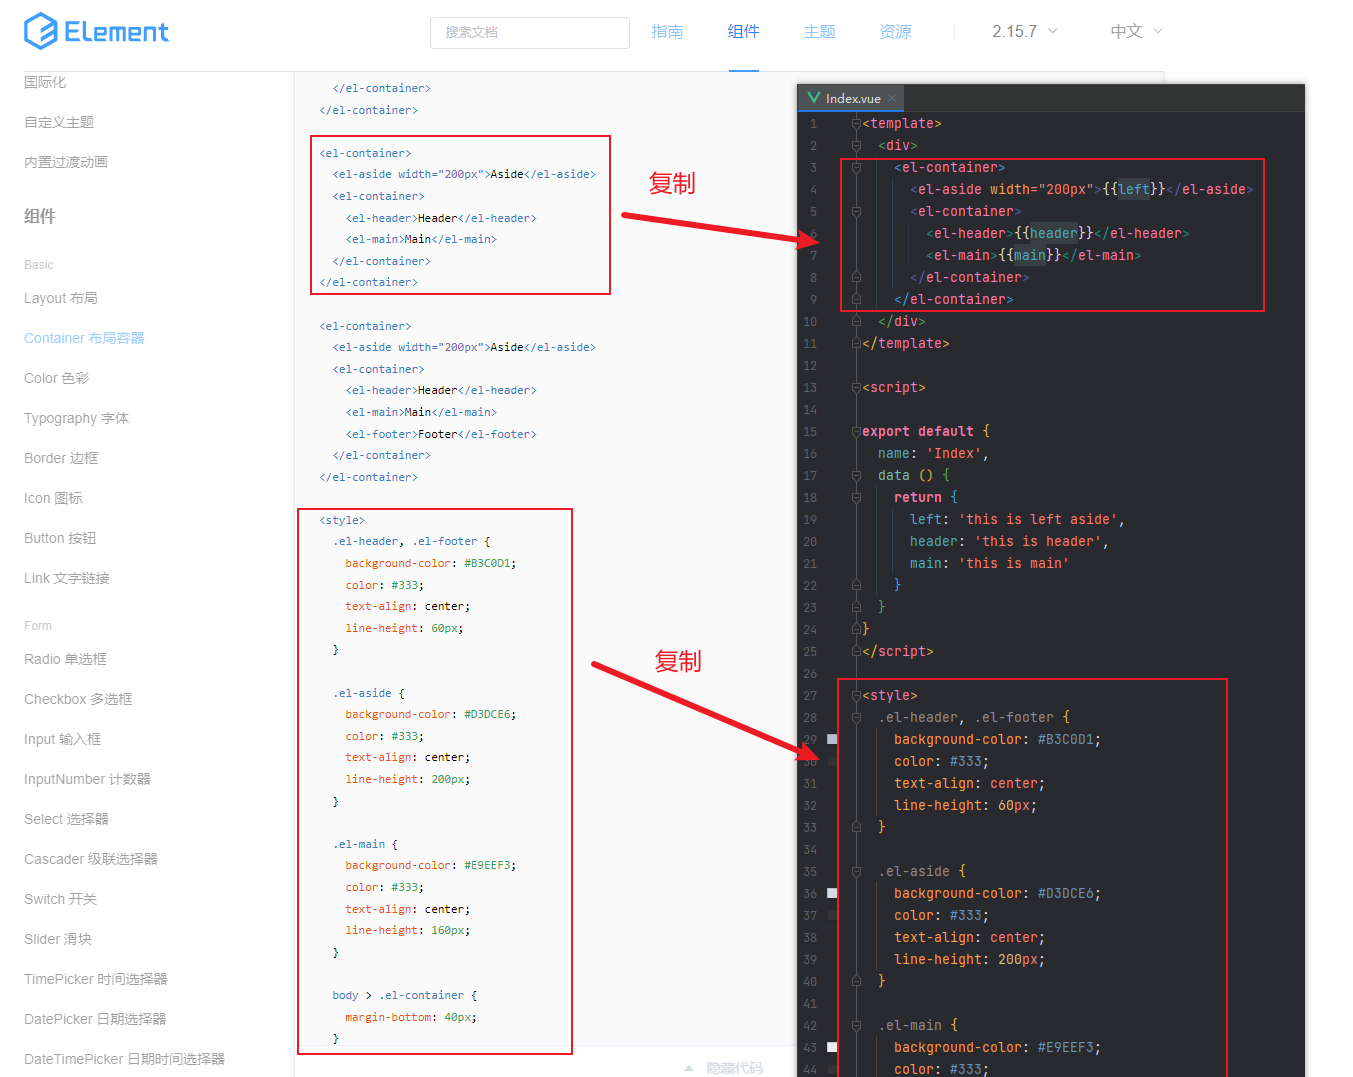Screen dimensions: 1353x1077
Task: Open DateTimePicker 日期时间选择器 in the sidebar
Action: 125,1059
